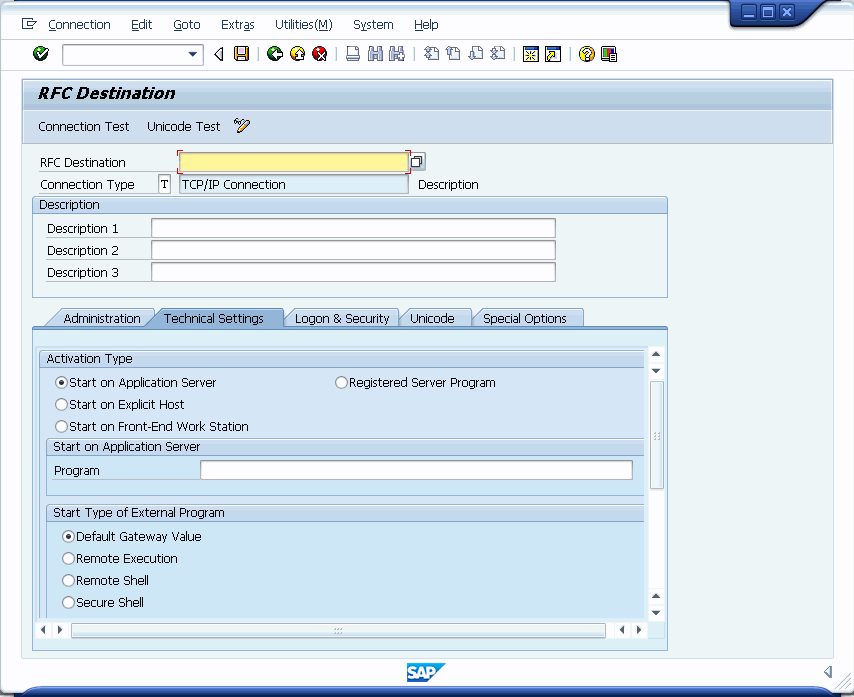
Task: Switch to the Unicode tab
Action: point(435,317)
